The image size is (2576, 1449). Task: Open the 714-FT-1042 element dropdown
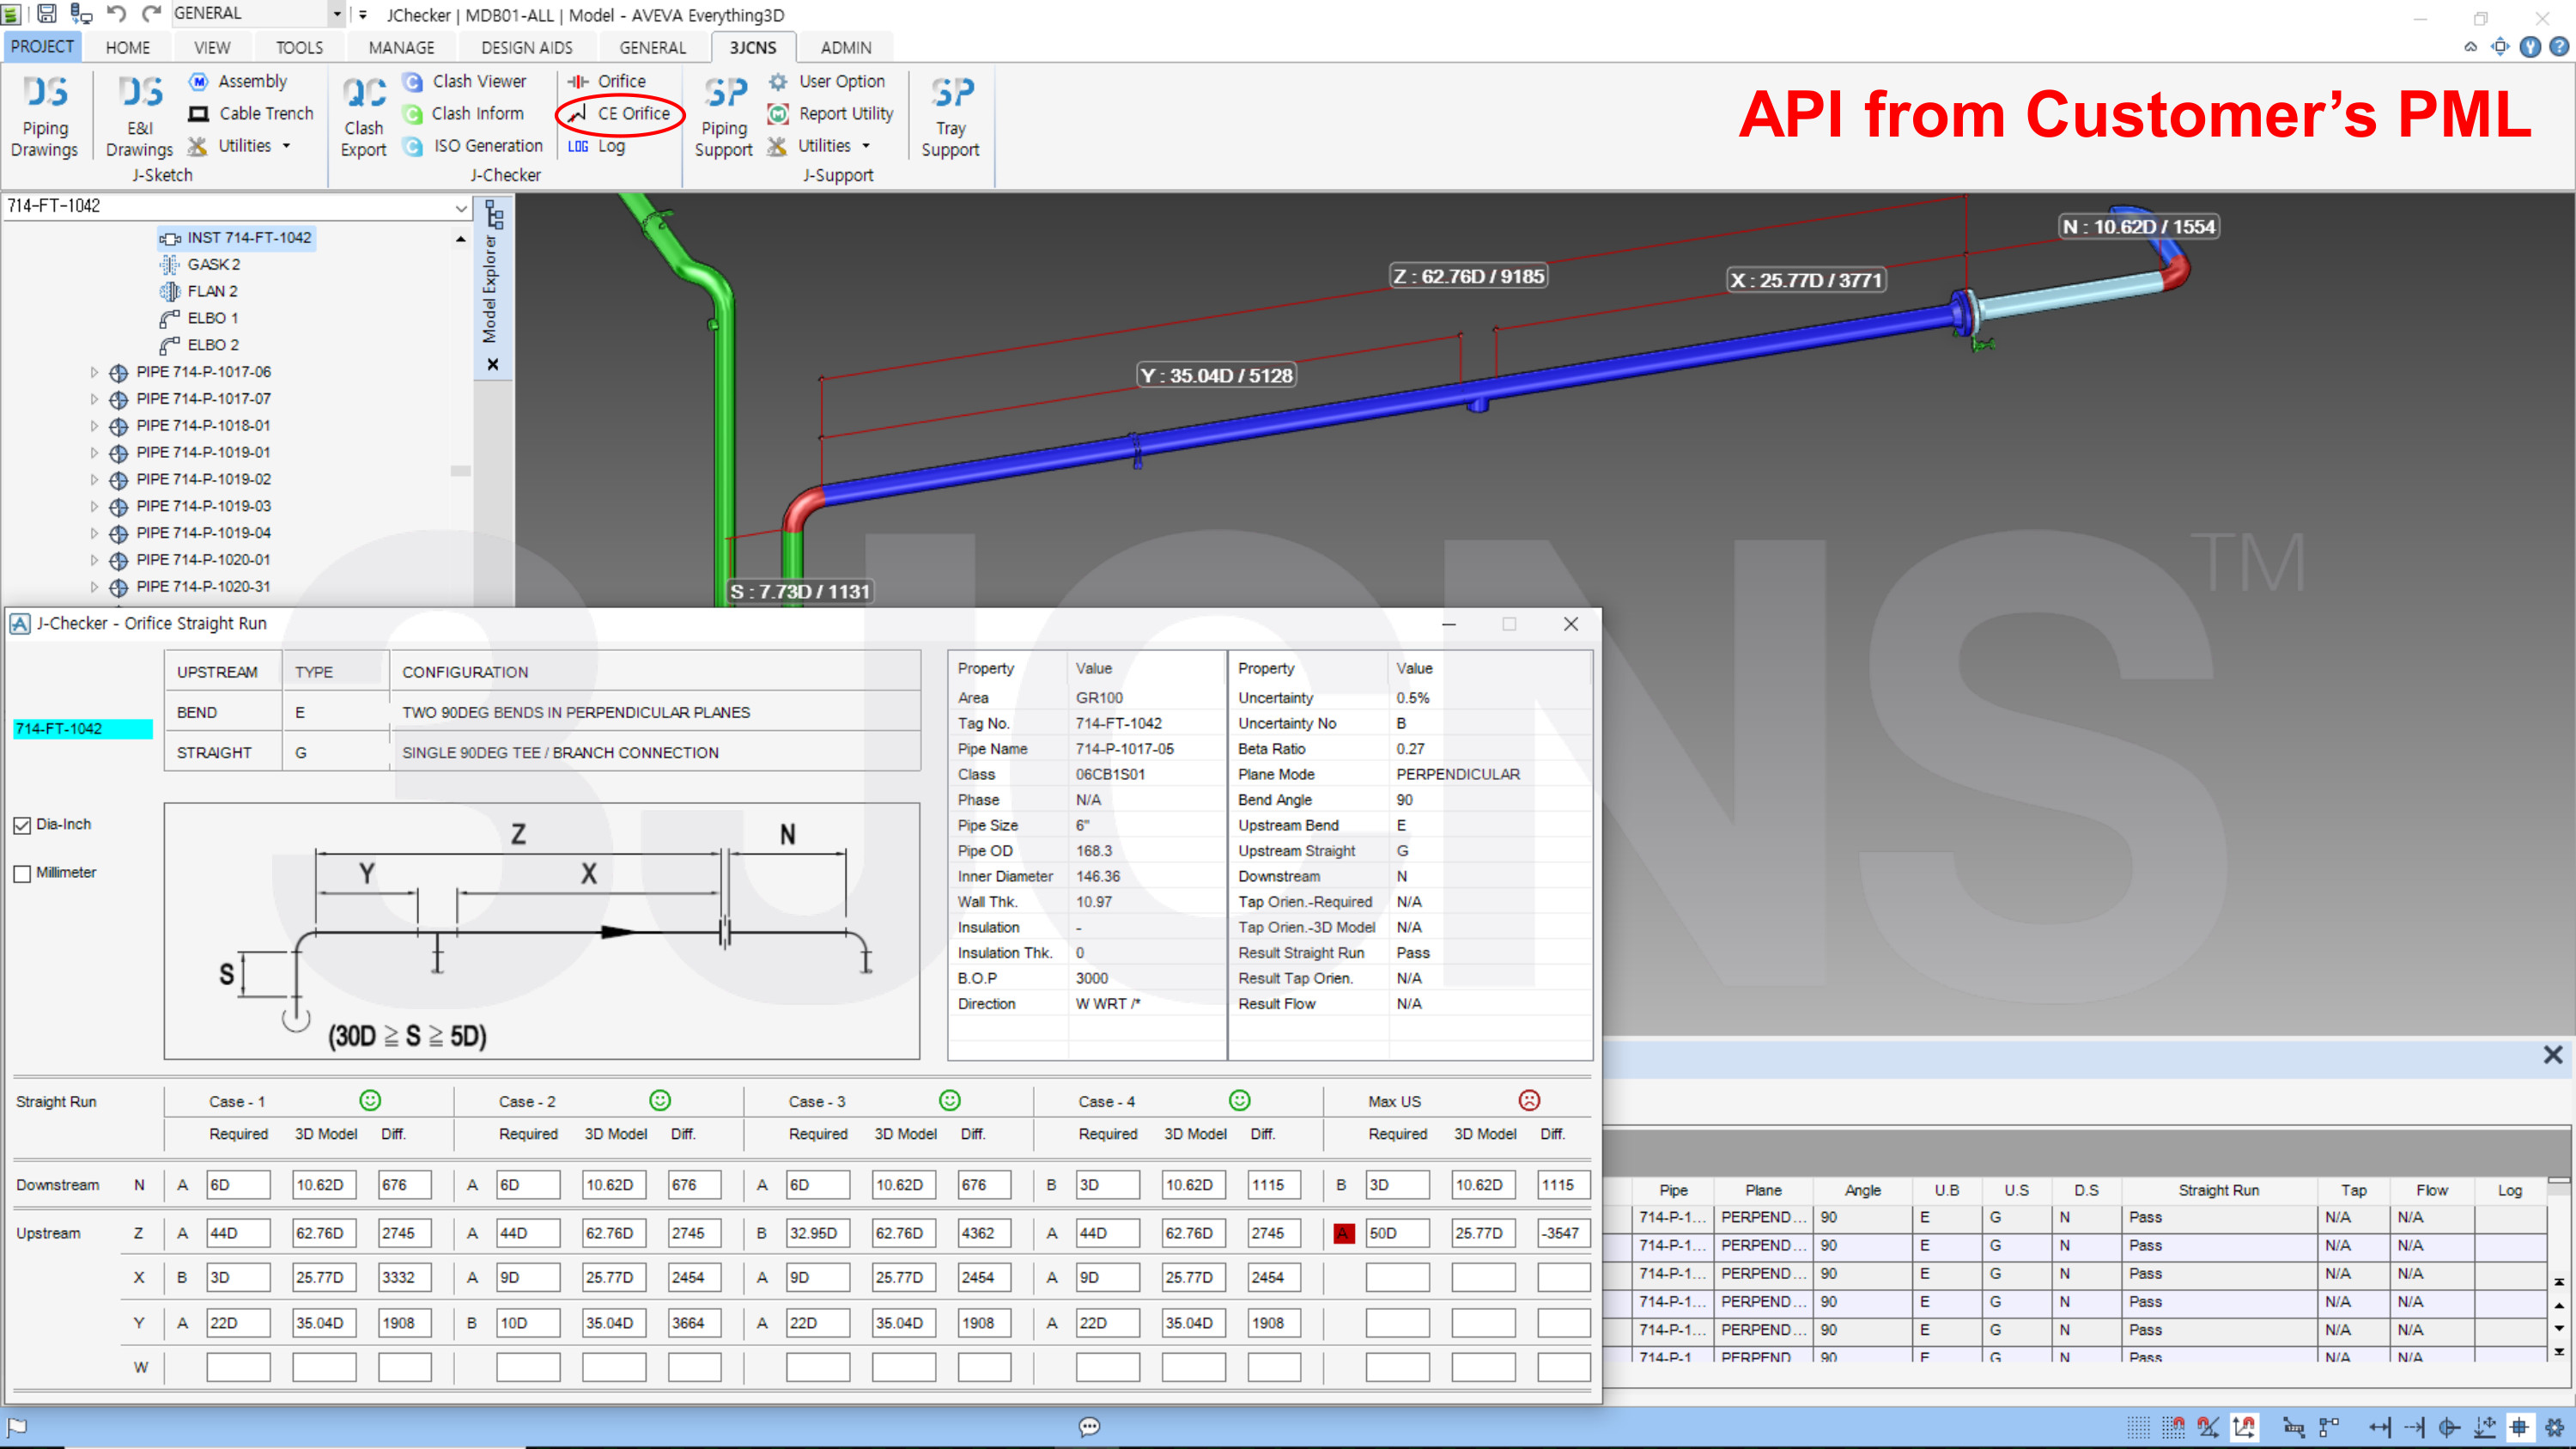point(461,207)
